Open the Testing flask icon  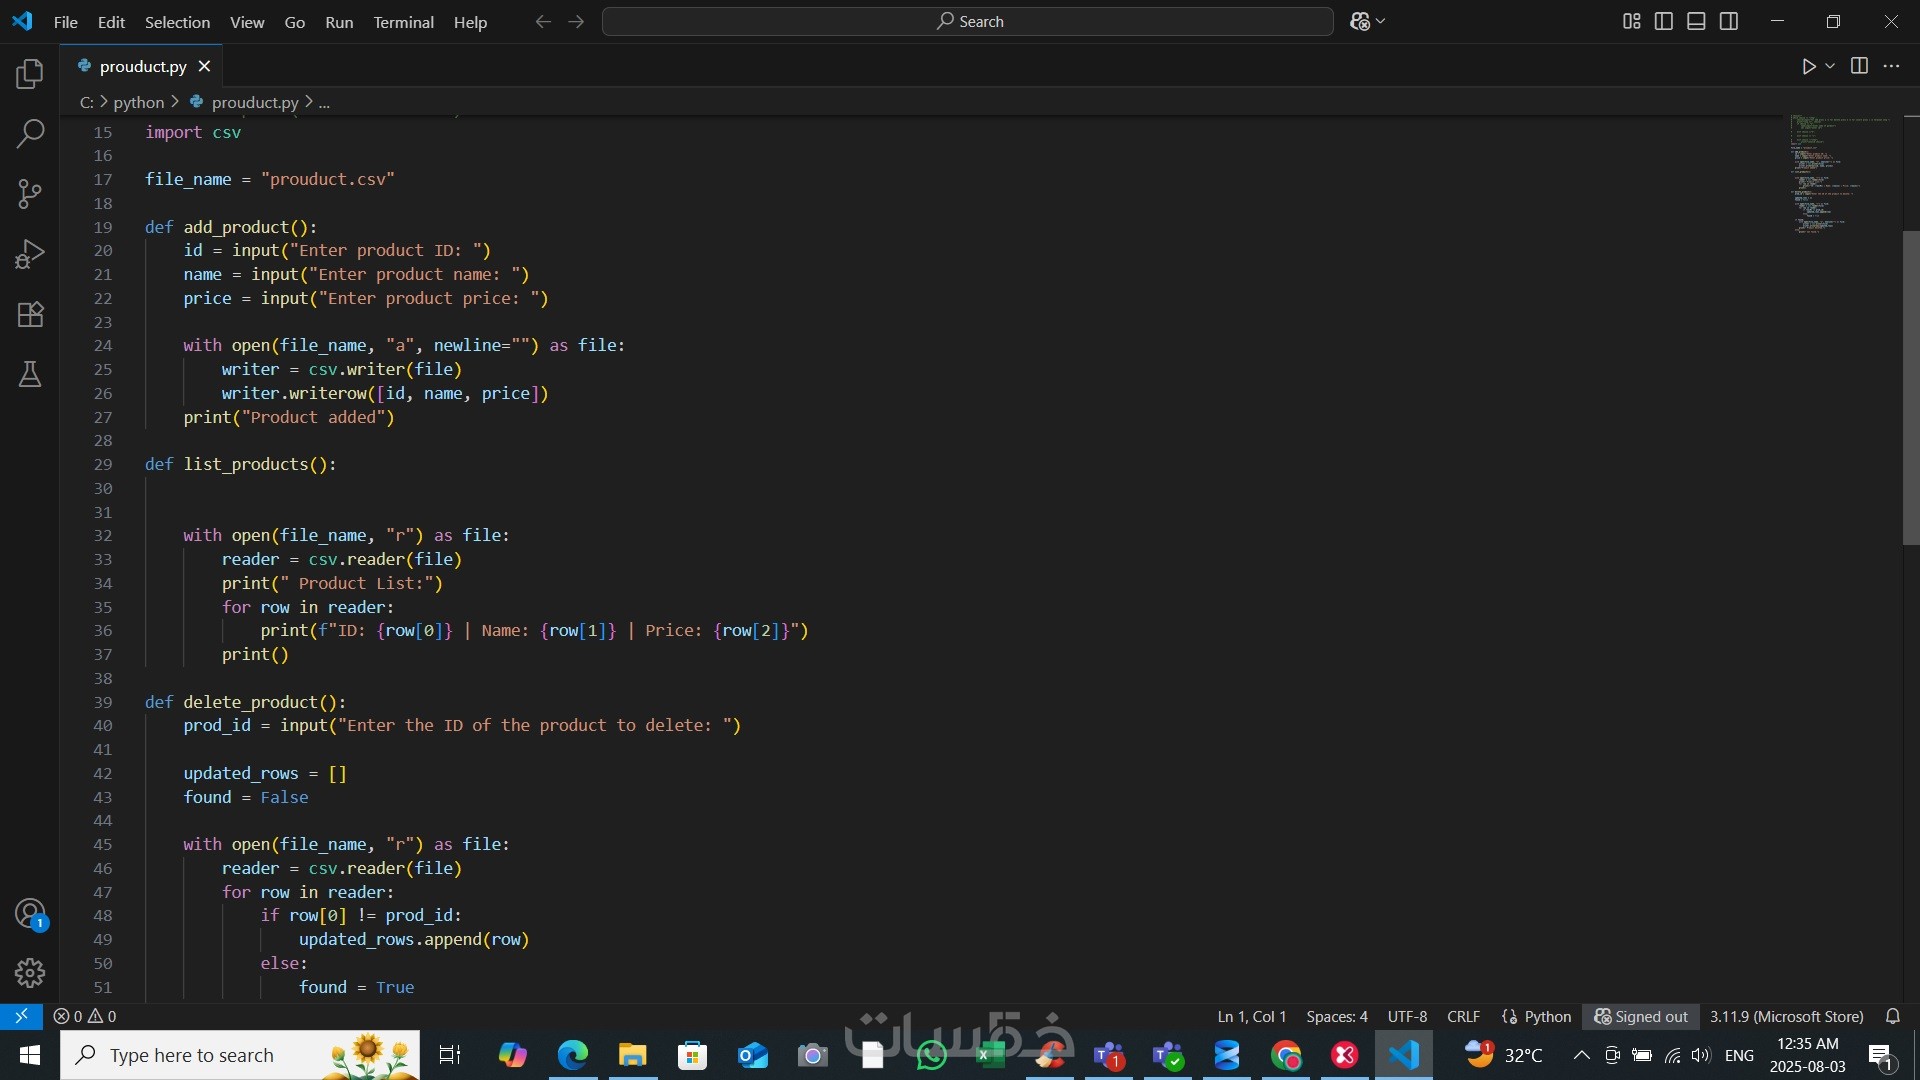click(x=30, y=374)
